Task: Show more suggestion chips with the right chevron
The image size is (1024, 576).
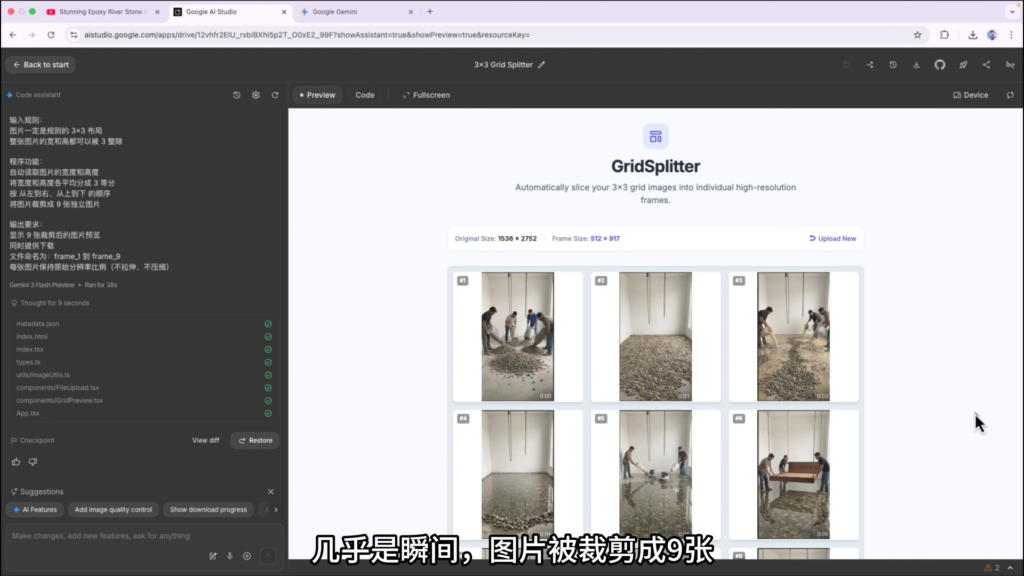Action: (x=276, y=509)
